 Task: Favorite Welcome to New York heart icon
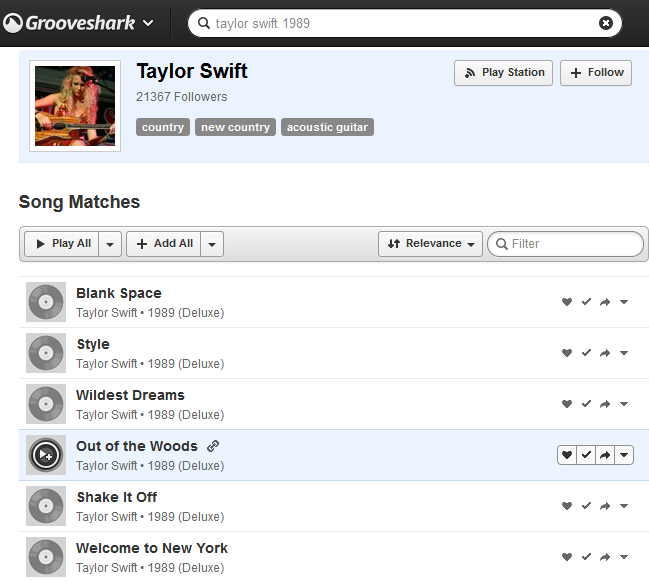[x=567, y=557]
